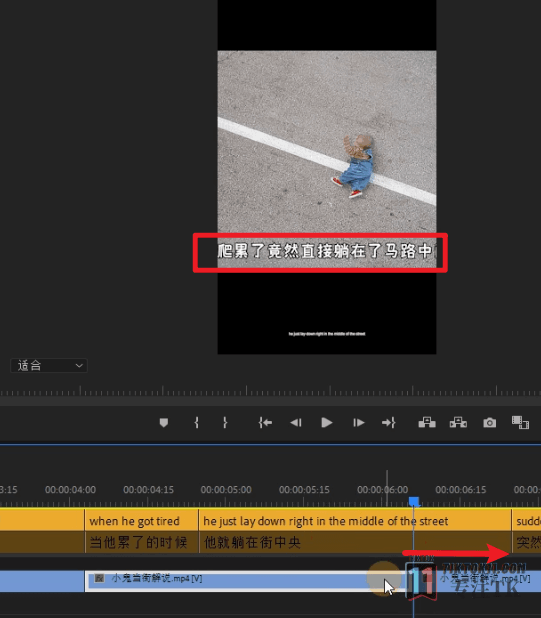The width and height of the screenshot is (541, 618).
Task: Select the 当他累了的时候 subtitle clip
Action: 141,543
